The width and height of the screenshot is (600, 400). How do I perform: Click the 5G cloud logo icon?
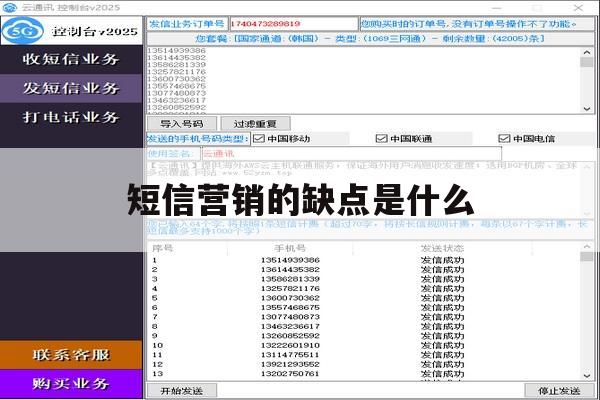point(23,31)
